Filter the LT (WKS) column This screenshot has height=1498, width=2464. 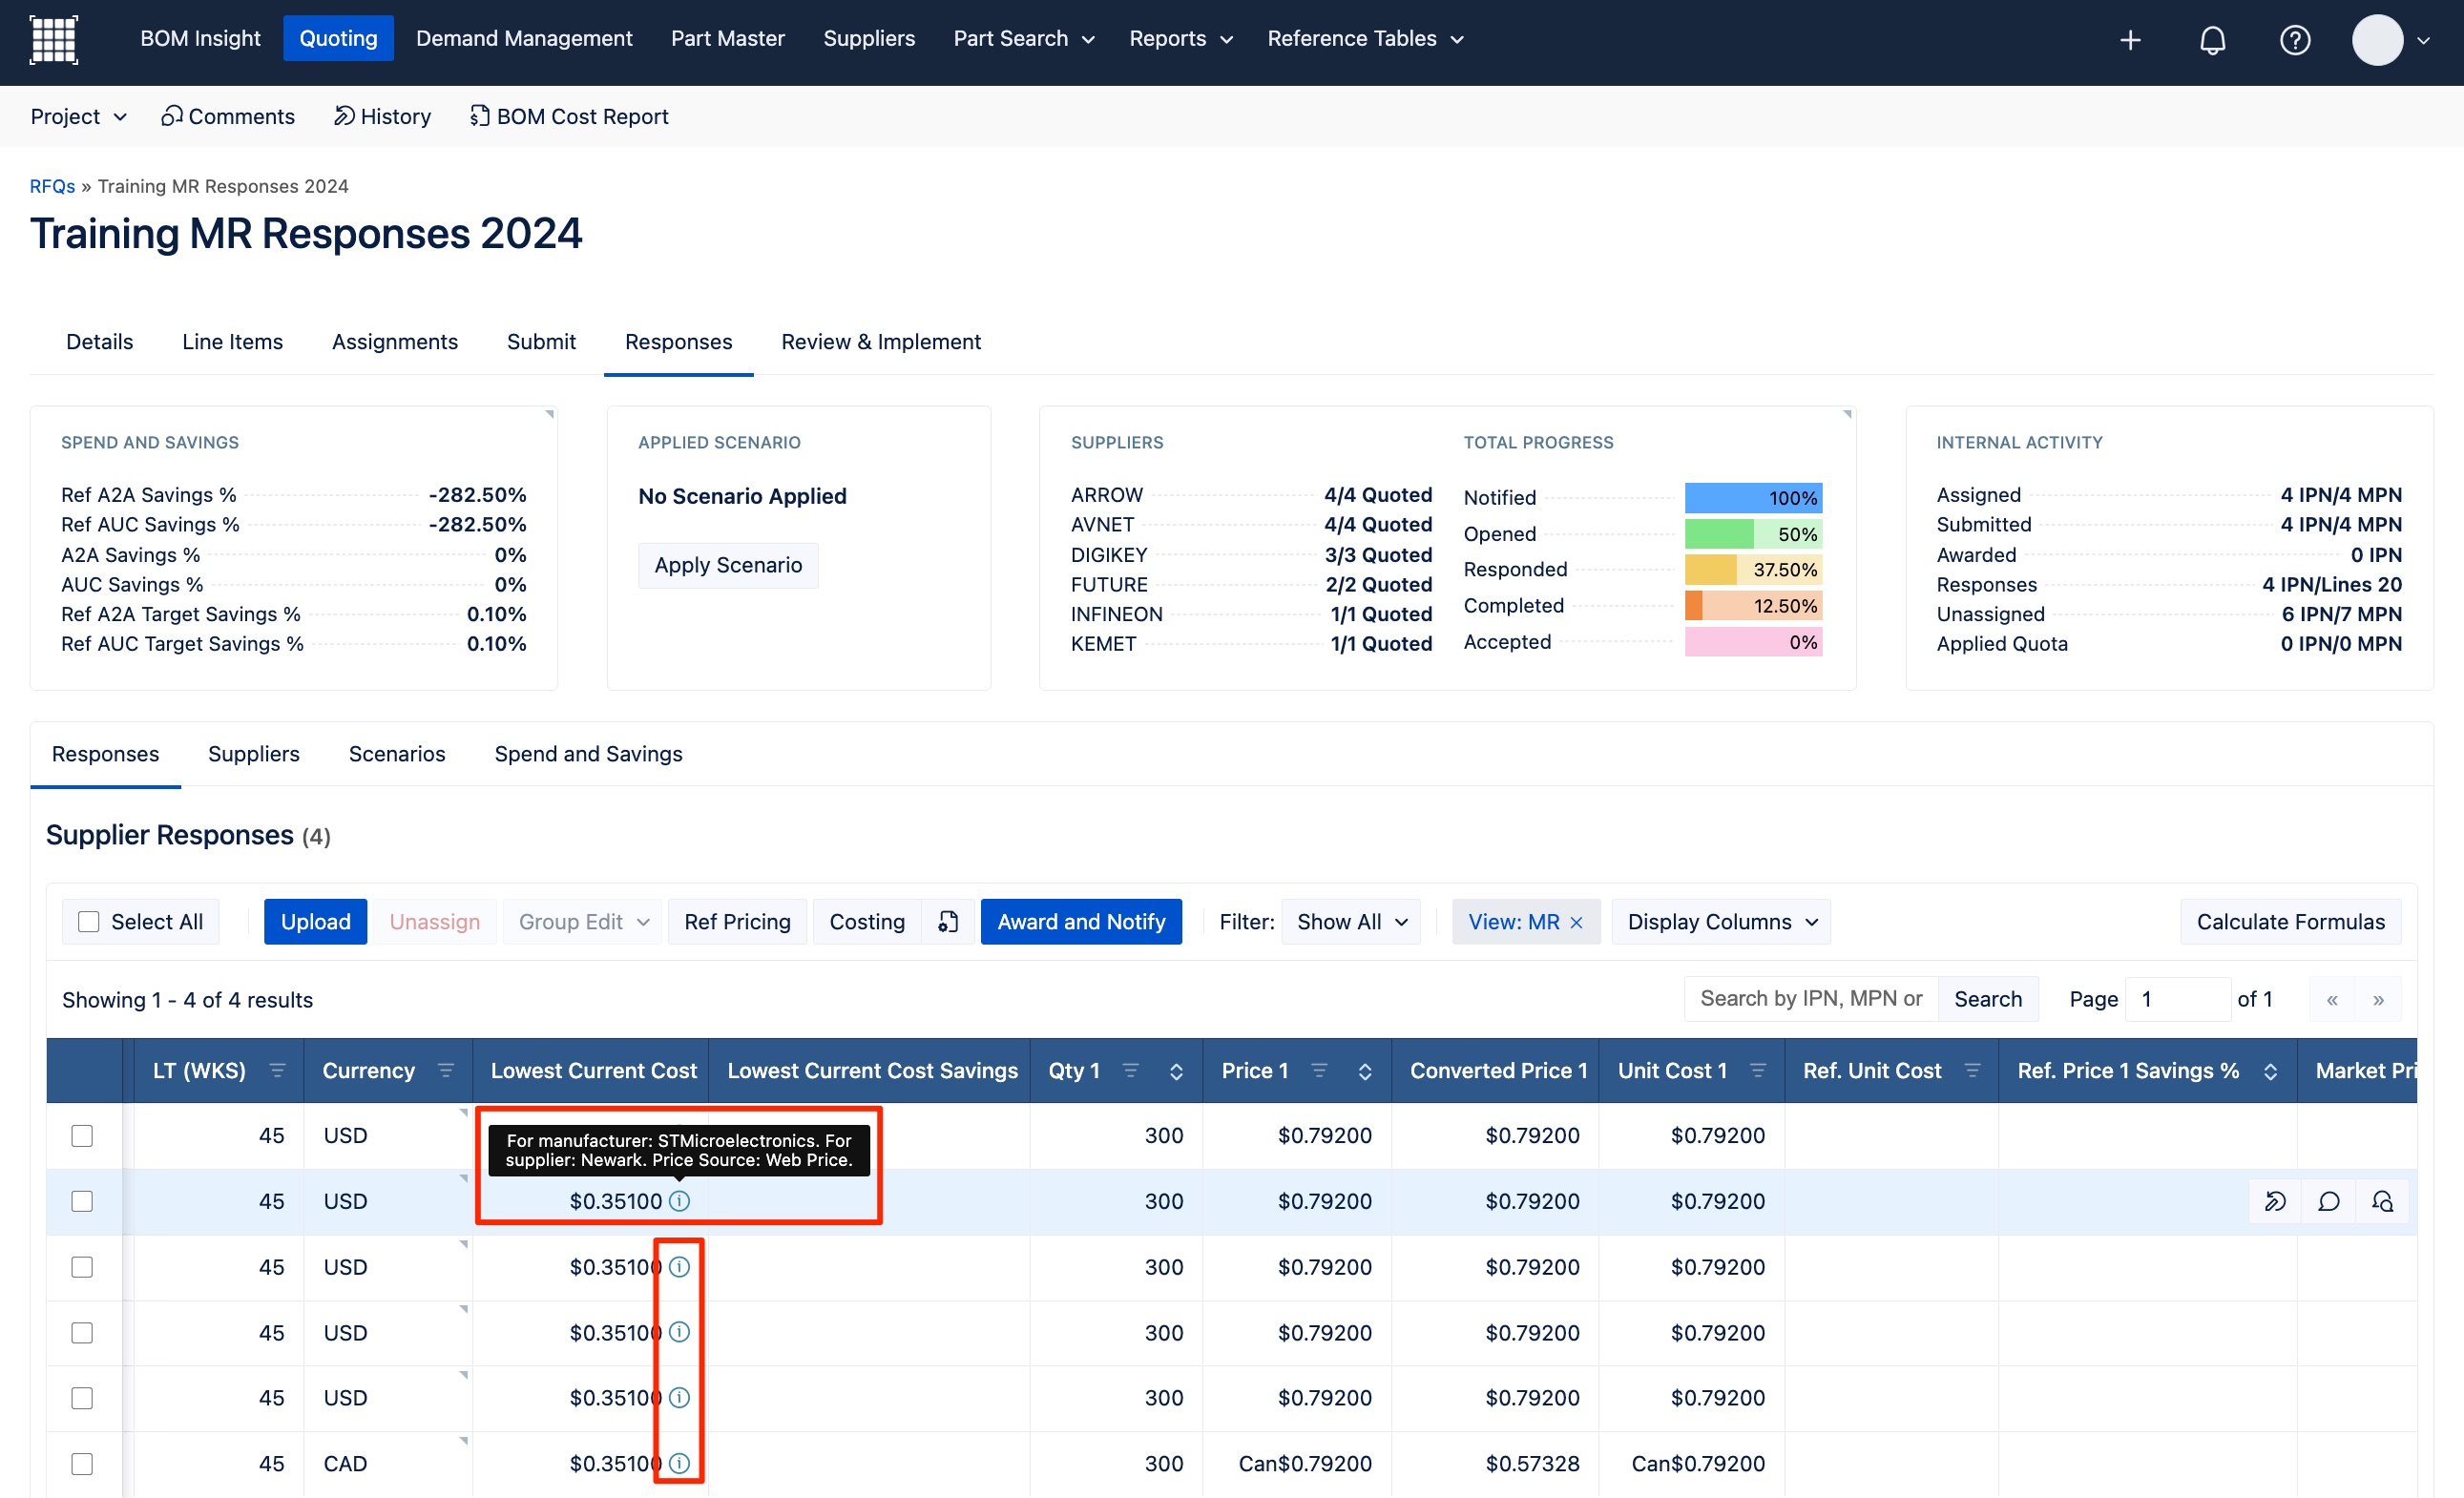(x=277, y=1070)
